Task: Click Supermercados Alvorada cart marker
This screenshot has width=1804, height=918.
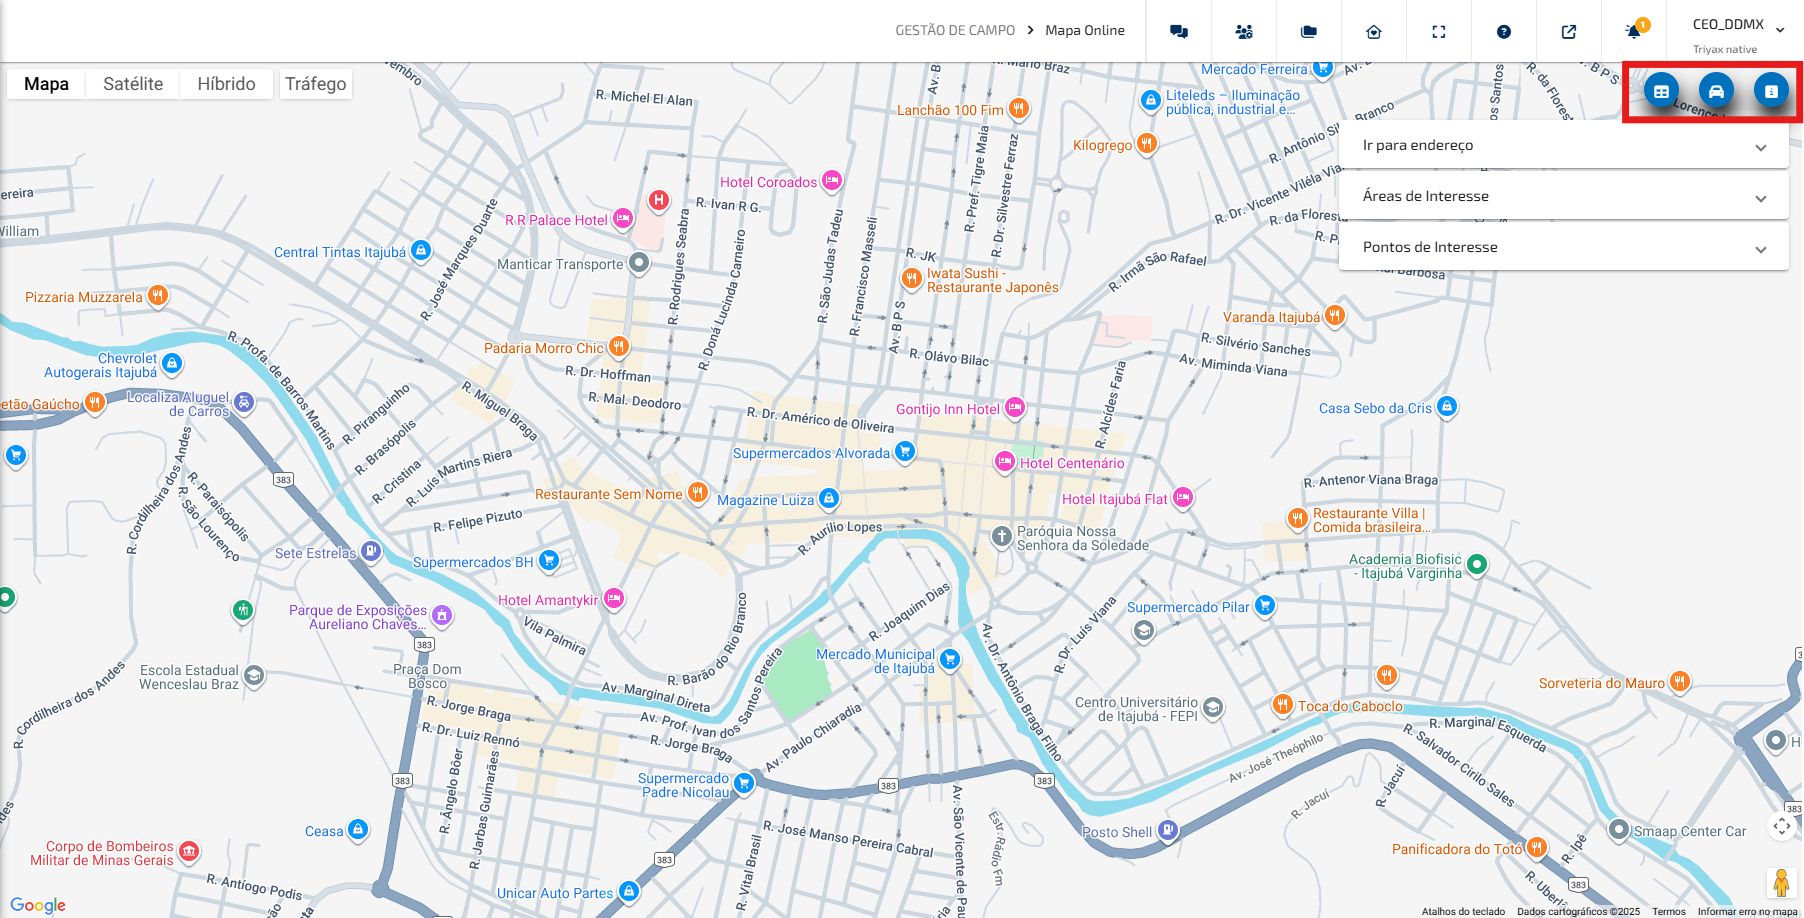Action: point(905,452)
